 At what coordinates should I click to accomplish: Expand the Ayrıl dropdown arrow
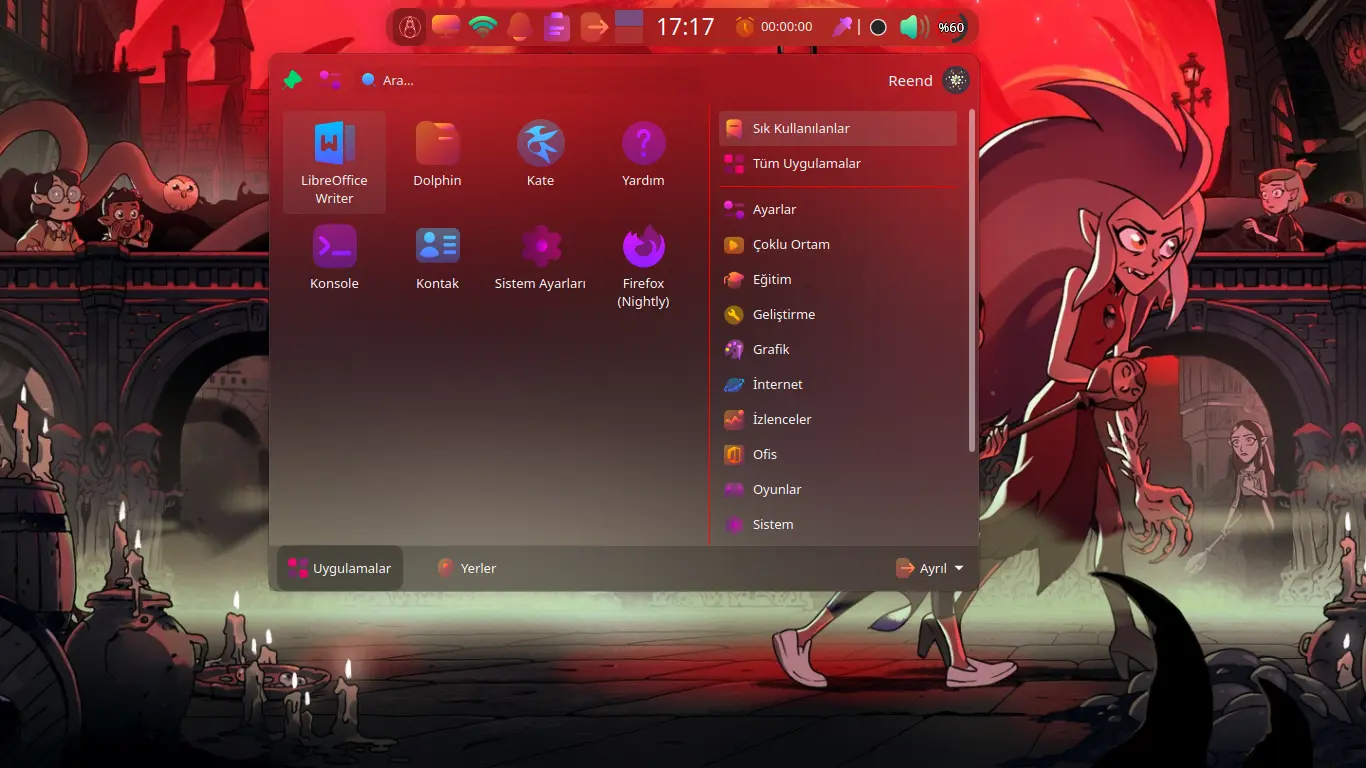(960, 568)
